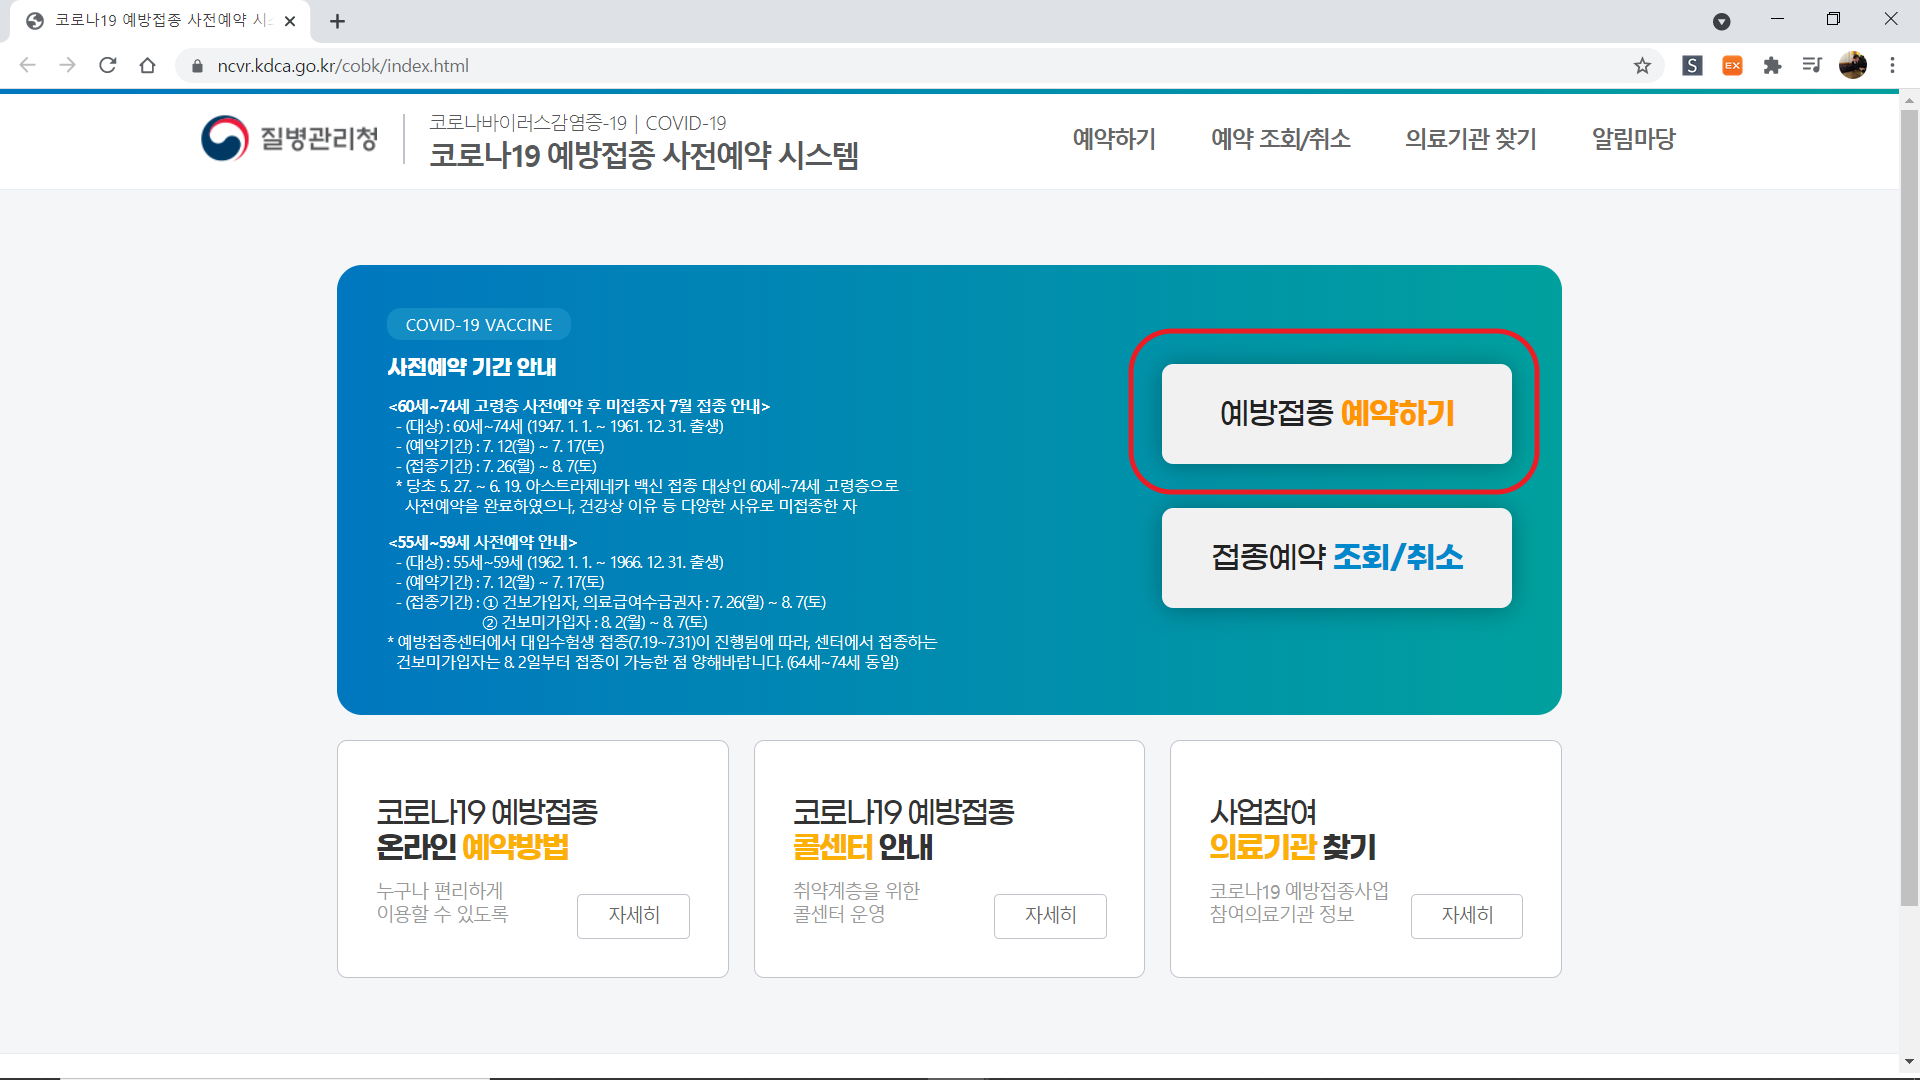
Task: Open 예약 조회/취소 menu item
Action: pyautogui.click(x=1280, y=139)
